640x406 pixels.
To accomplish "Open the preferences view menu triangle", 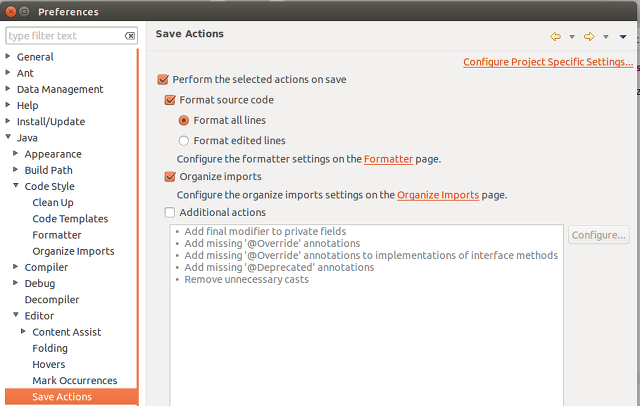I will [622, 37].
